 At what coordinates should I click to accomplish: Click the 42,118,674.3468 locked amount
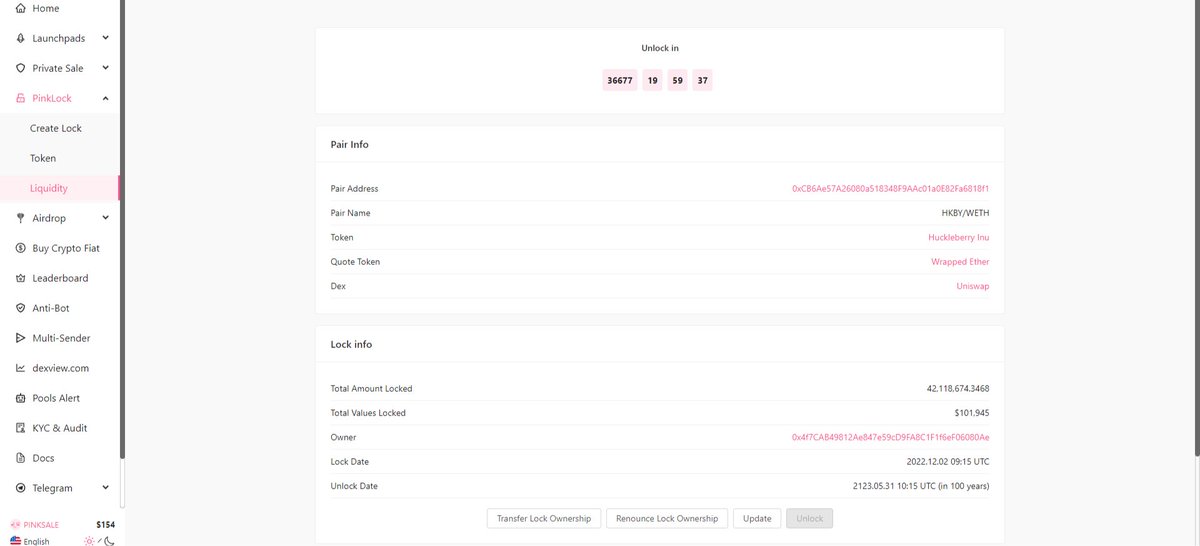pyautogui.click(x=958, y=389)
